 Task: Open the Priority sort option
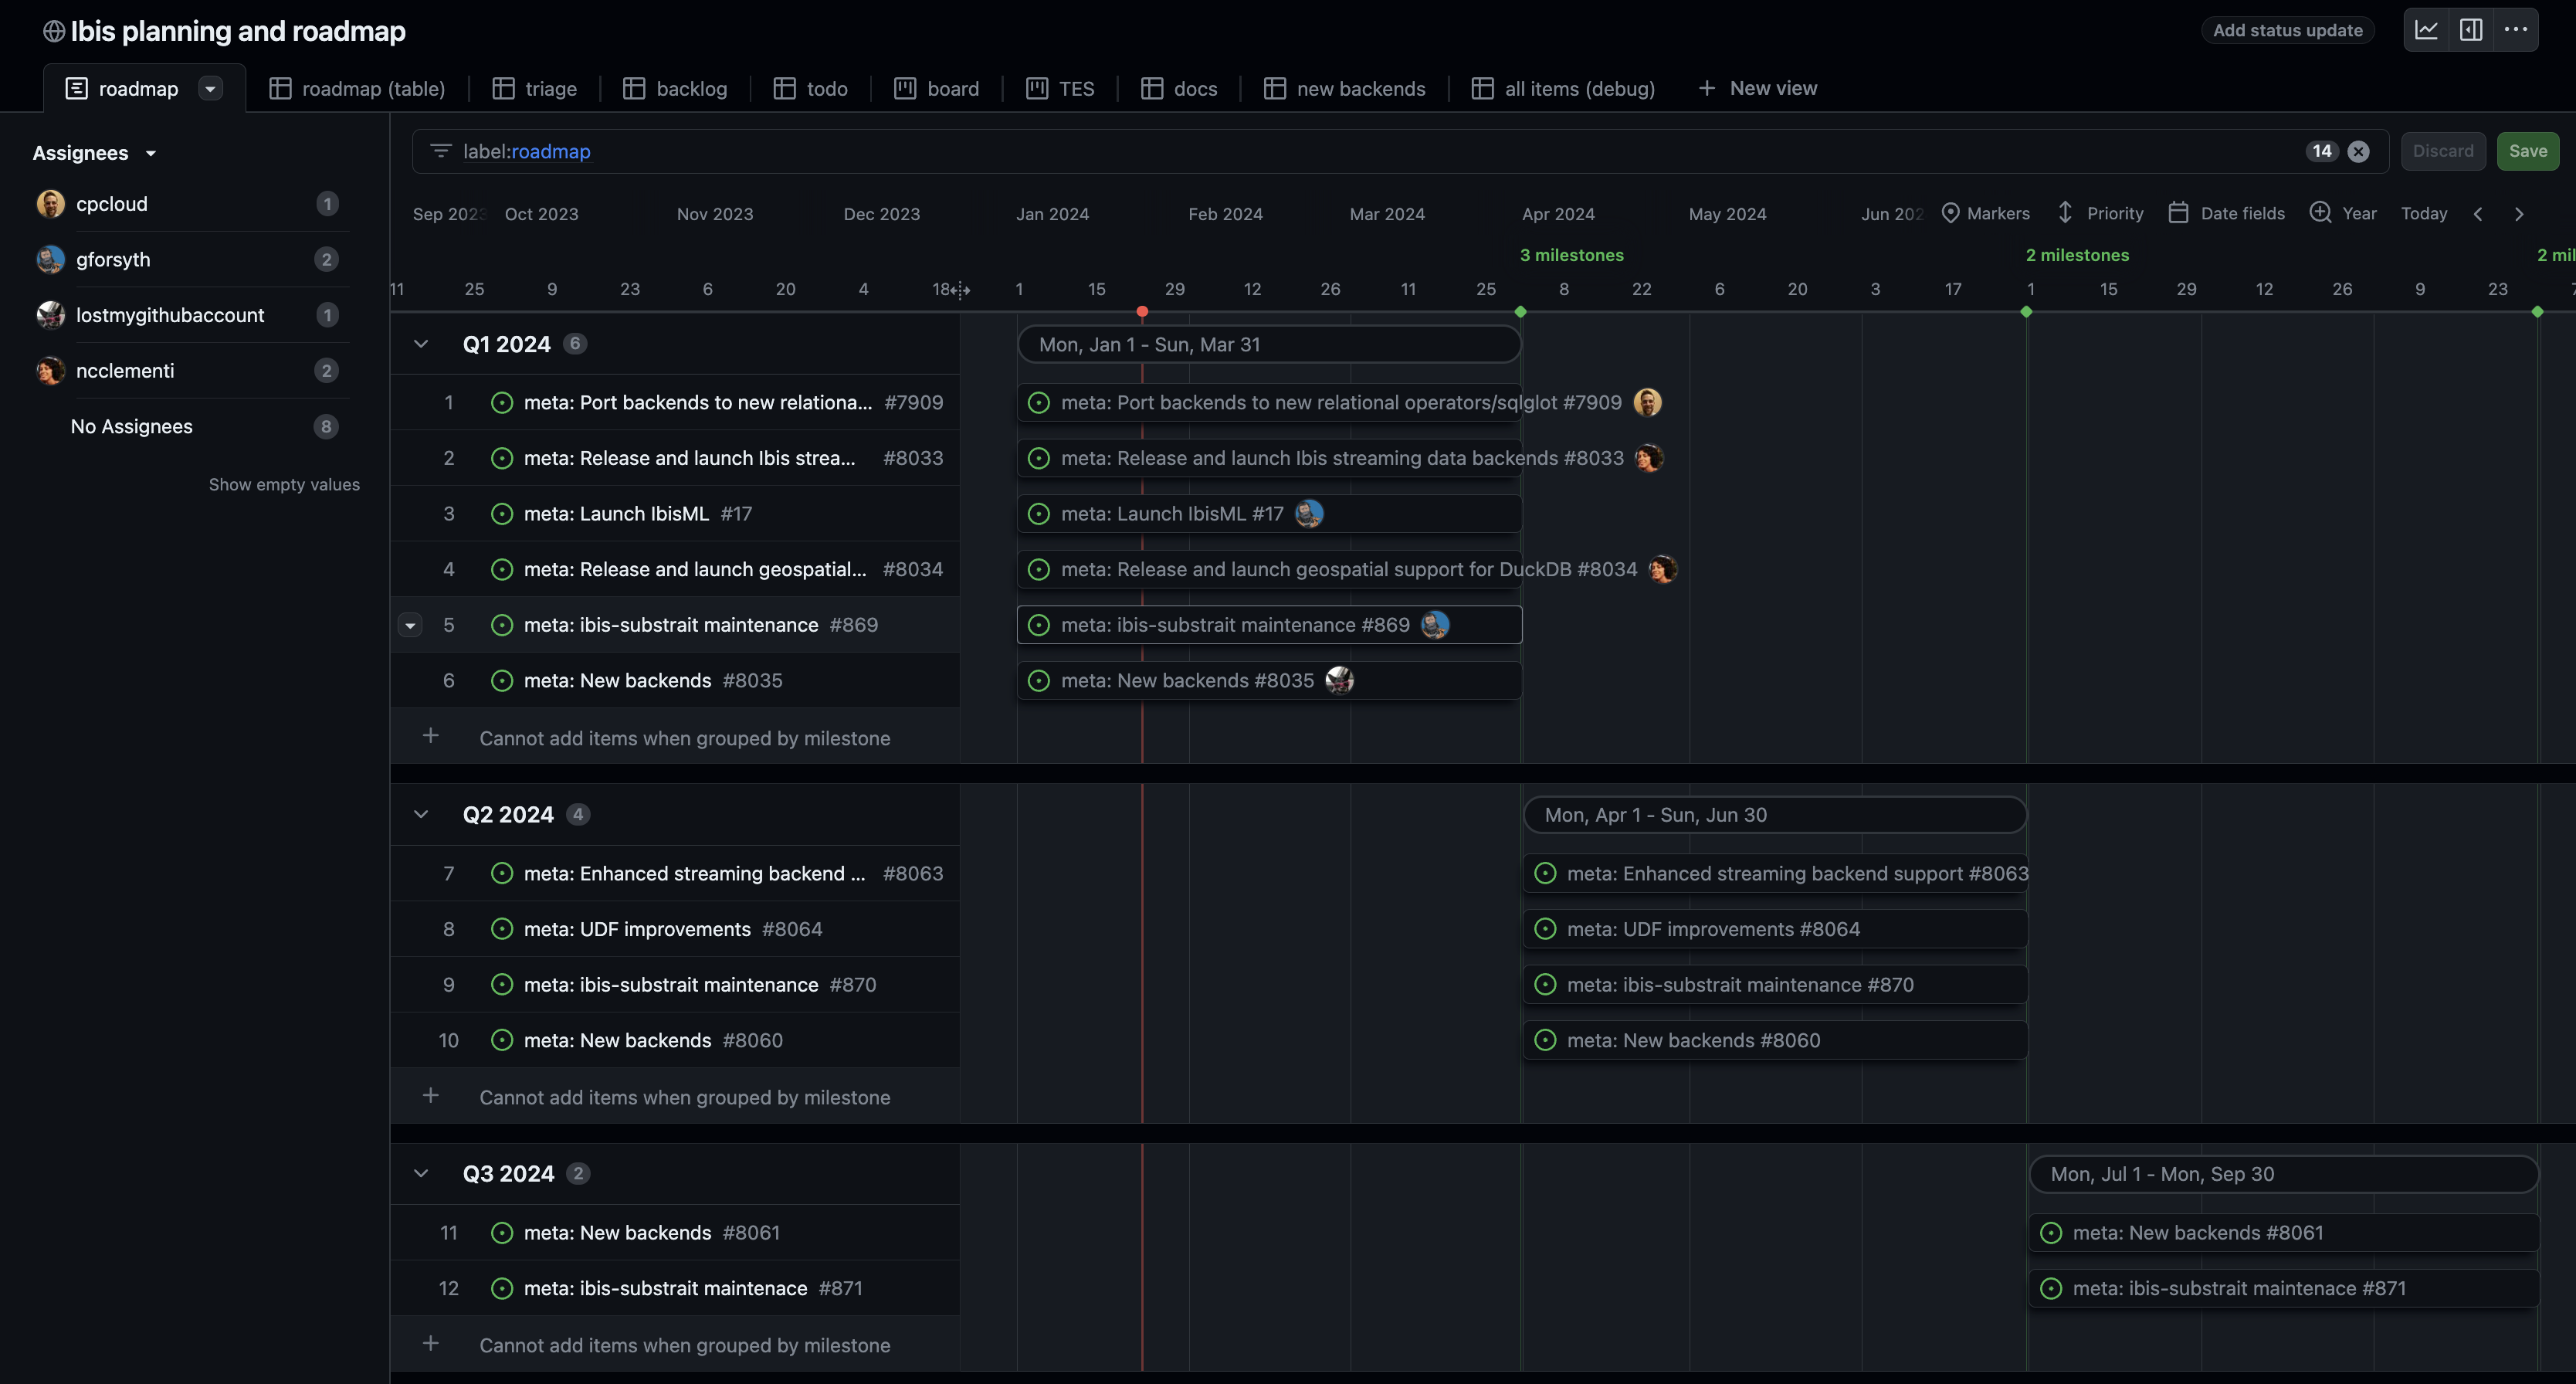point(2100,213)
